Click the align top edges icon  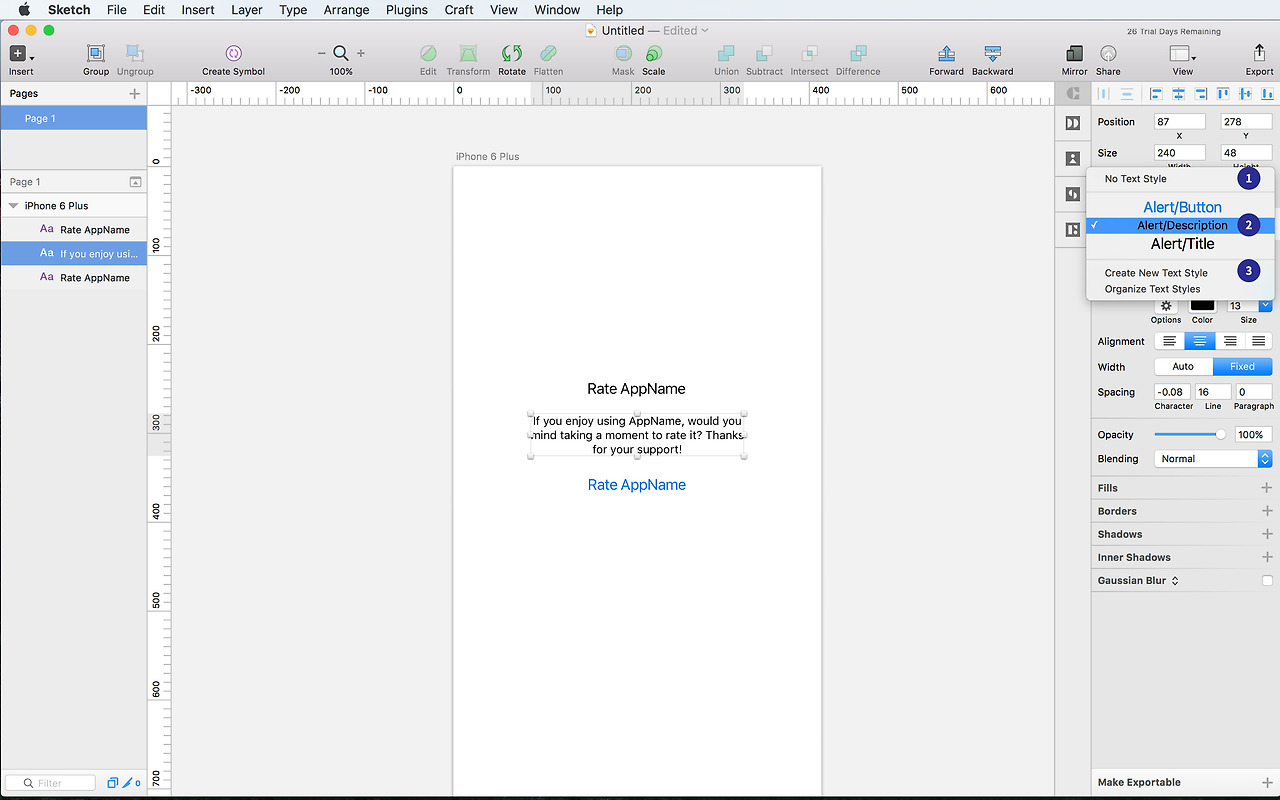point(1222,94)
